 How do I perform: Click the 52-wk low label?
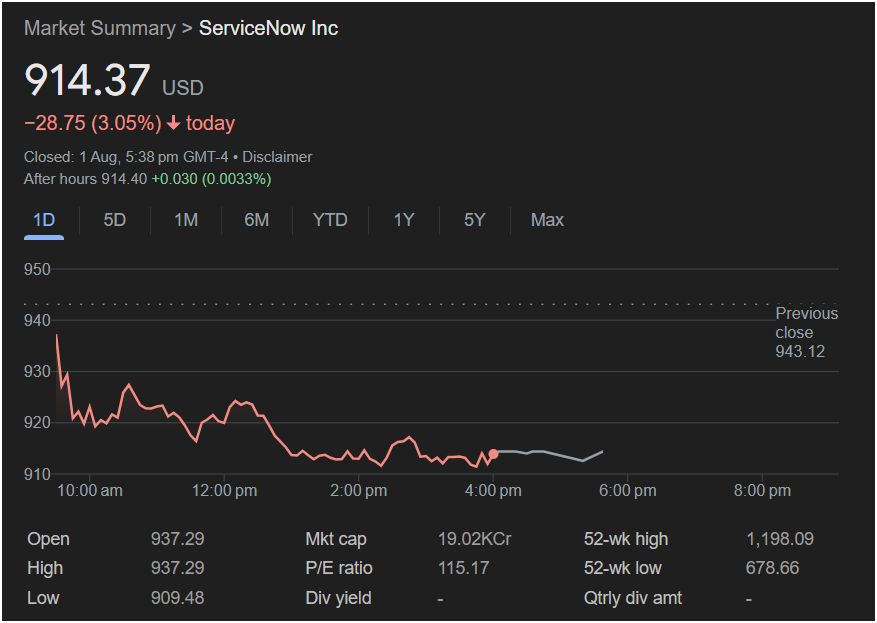tap(623, 568)
